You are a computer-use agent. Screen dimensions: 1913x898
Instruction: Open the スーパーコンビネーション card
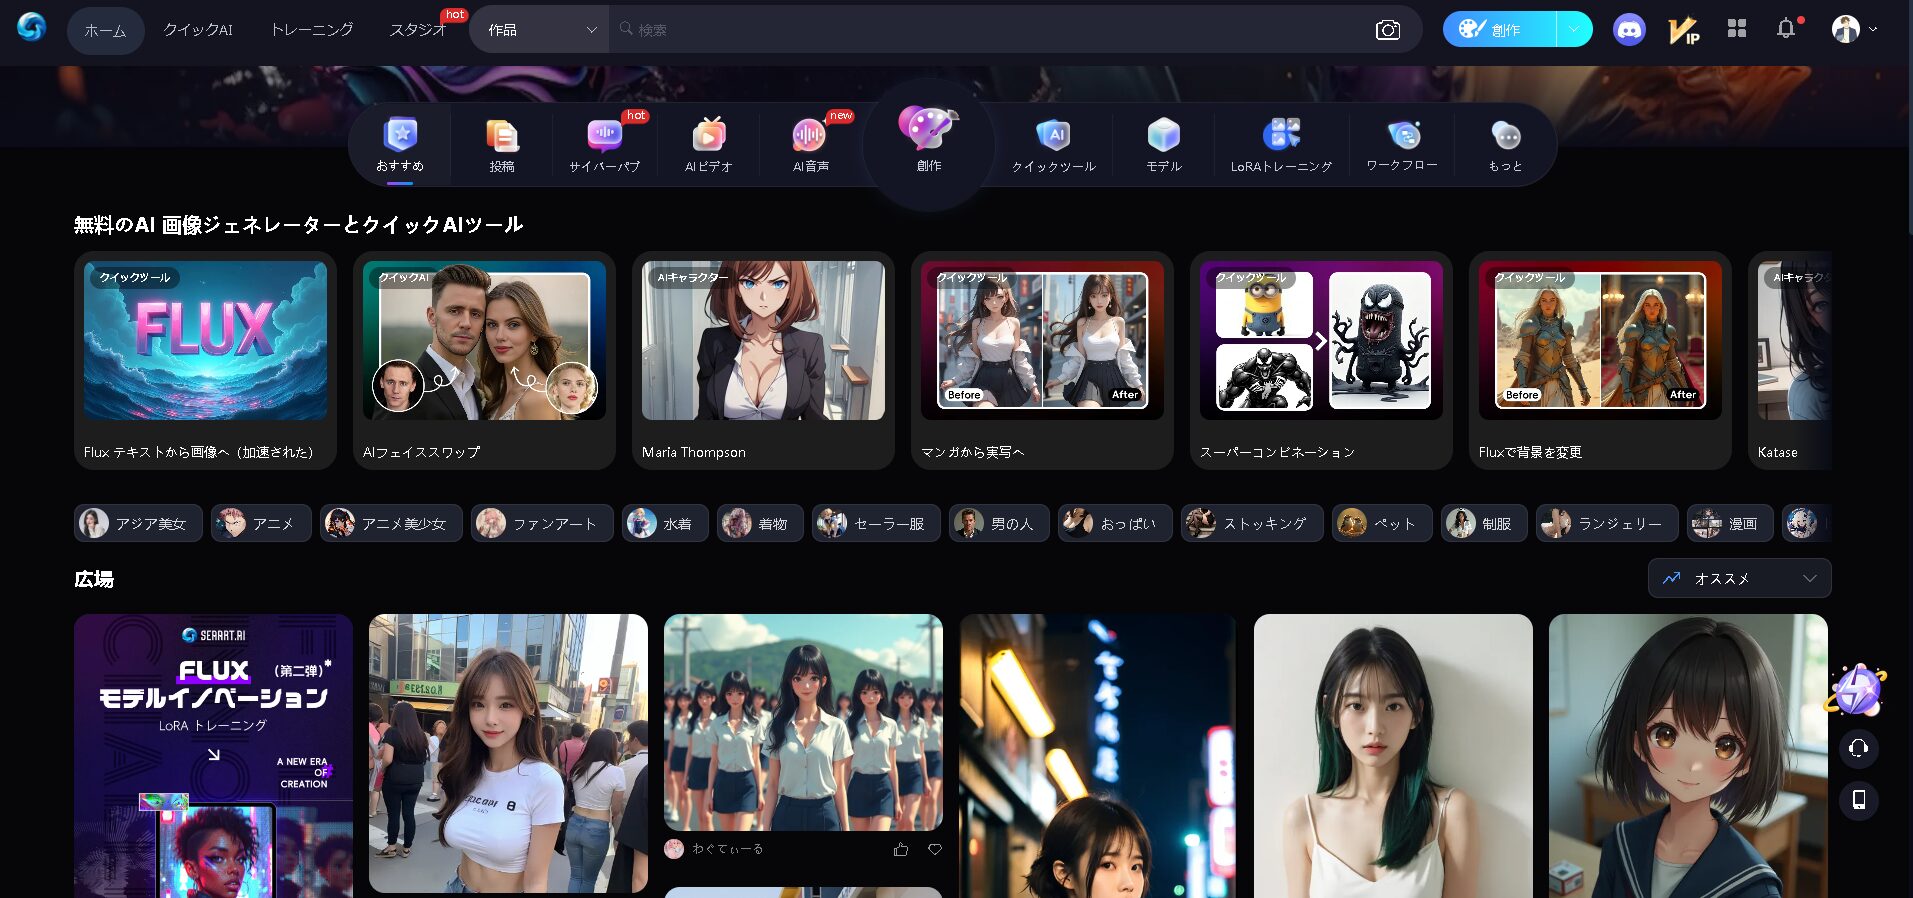click(1321, 360)
